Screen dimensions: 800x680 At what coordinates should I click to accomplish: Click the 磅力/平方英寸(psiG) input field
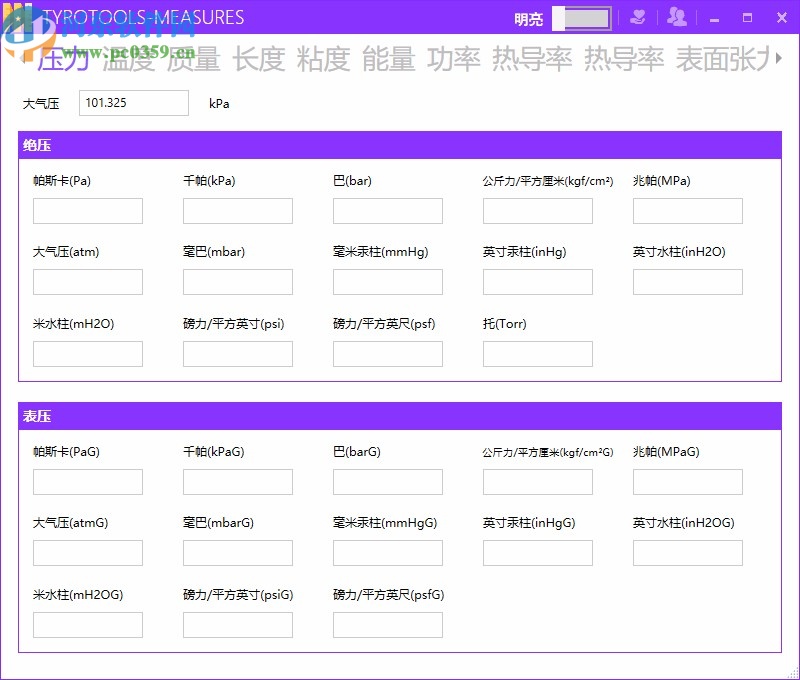[237, 624]
